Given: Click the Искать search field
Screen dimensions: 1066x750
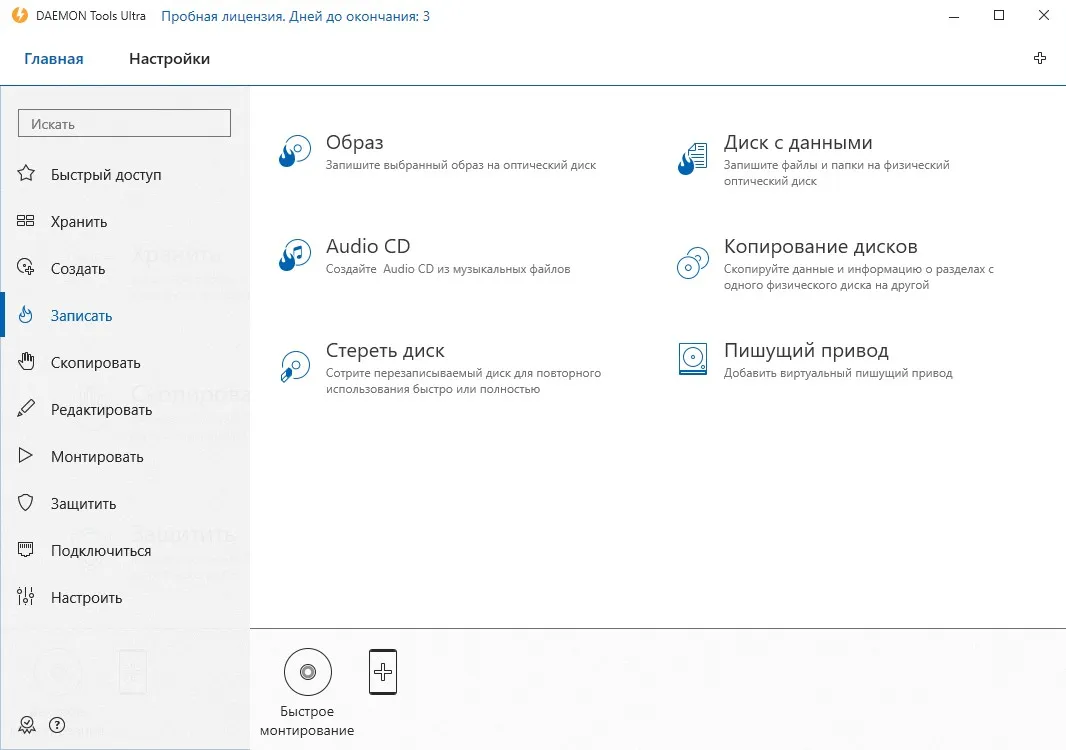Looking at the screenshot, I should (x=124, y=123).
